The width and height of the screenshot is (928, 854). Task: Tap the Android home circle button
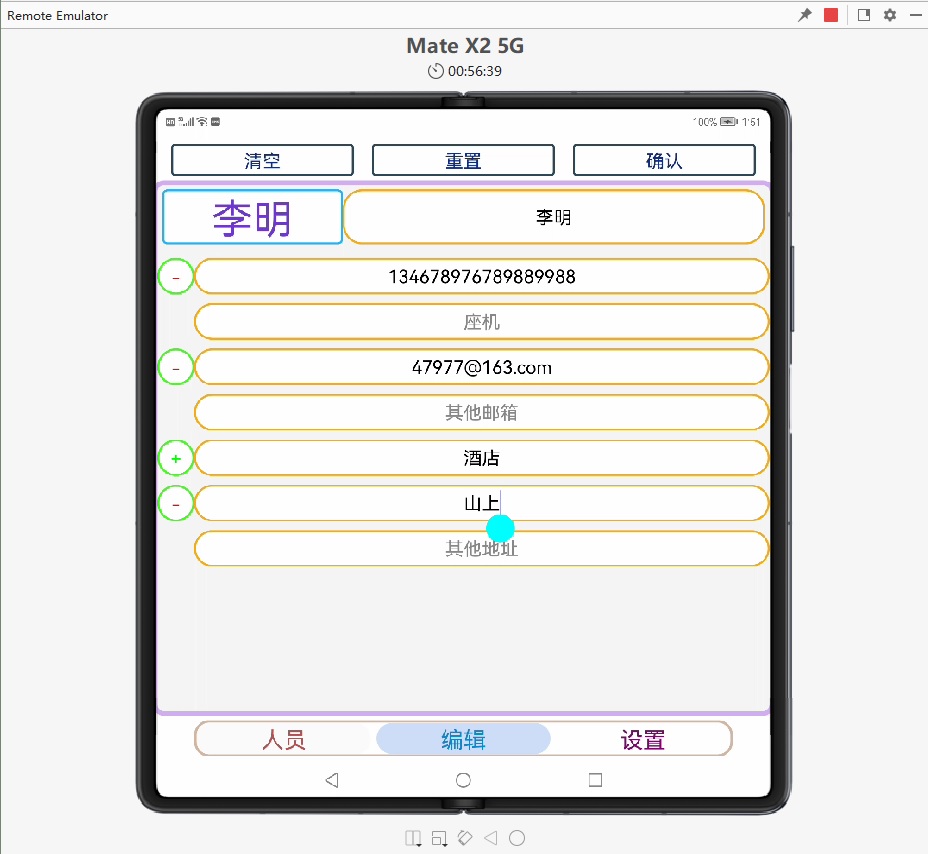463,780
